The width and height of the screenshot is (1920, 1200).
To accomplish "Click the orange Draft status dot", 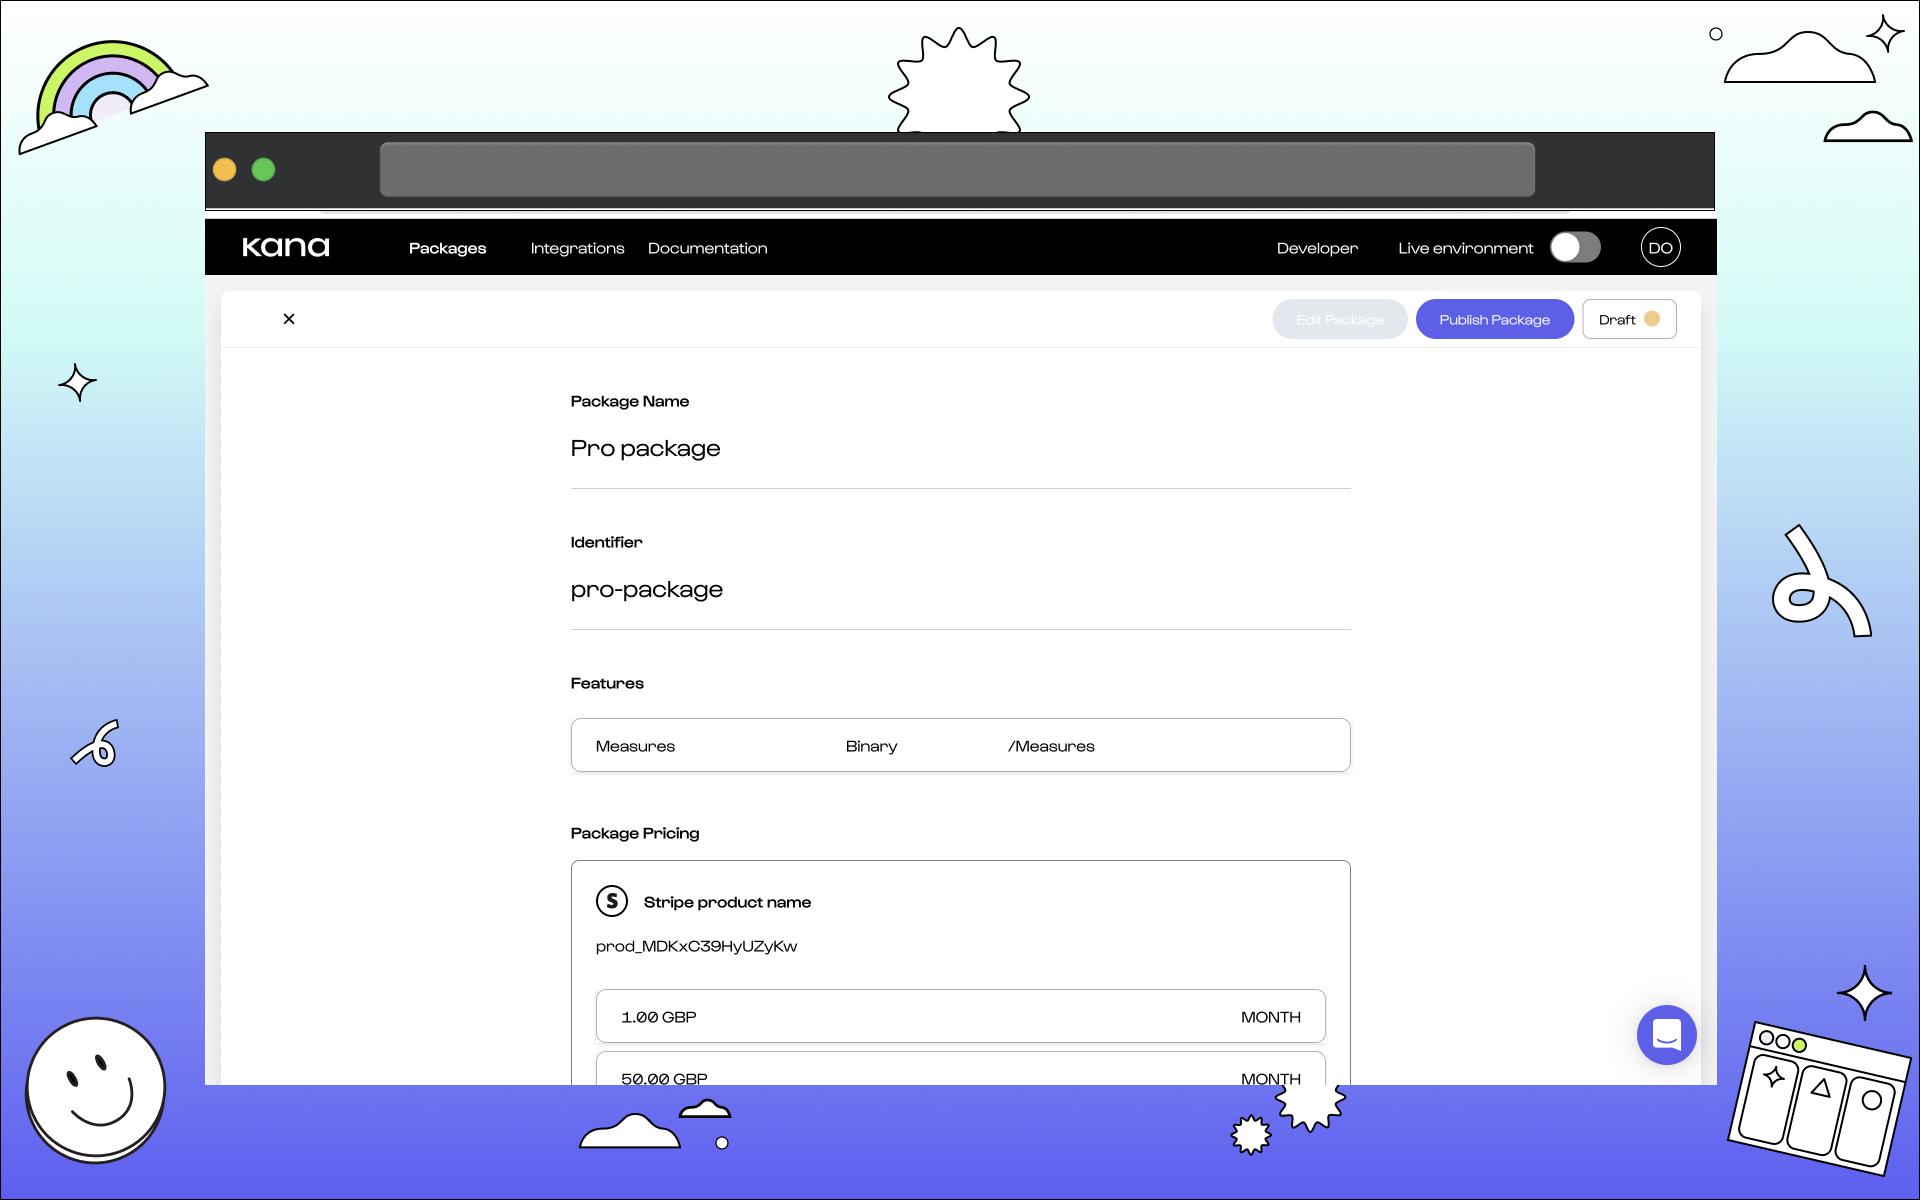I will click(x=1652, y=319).
